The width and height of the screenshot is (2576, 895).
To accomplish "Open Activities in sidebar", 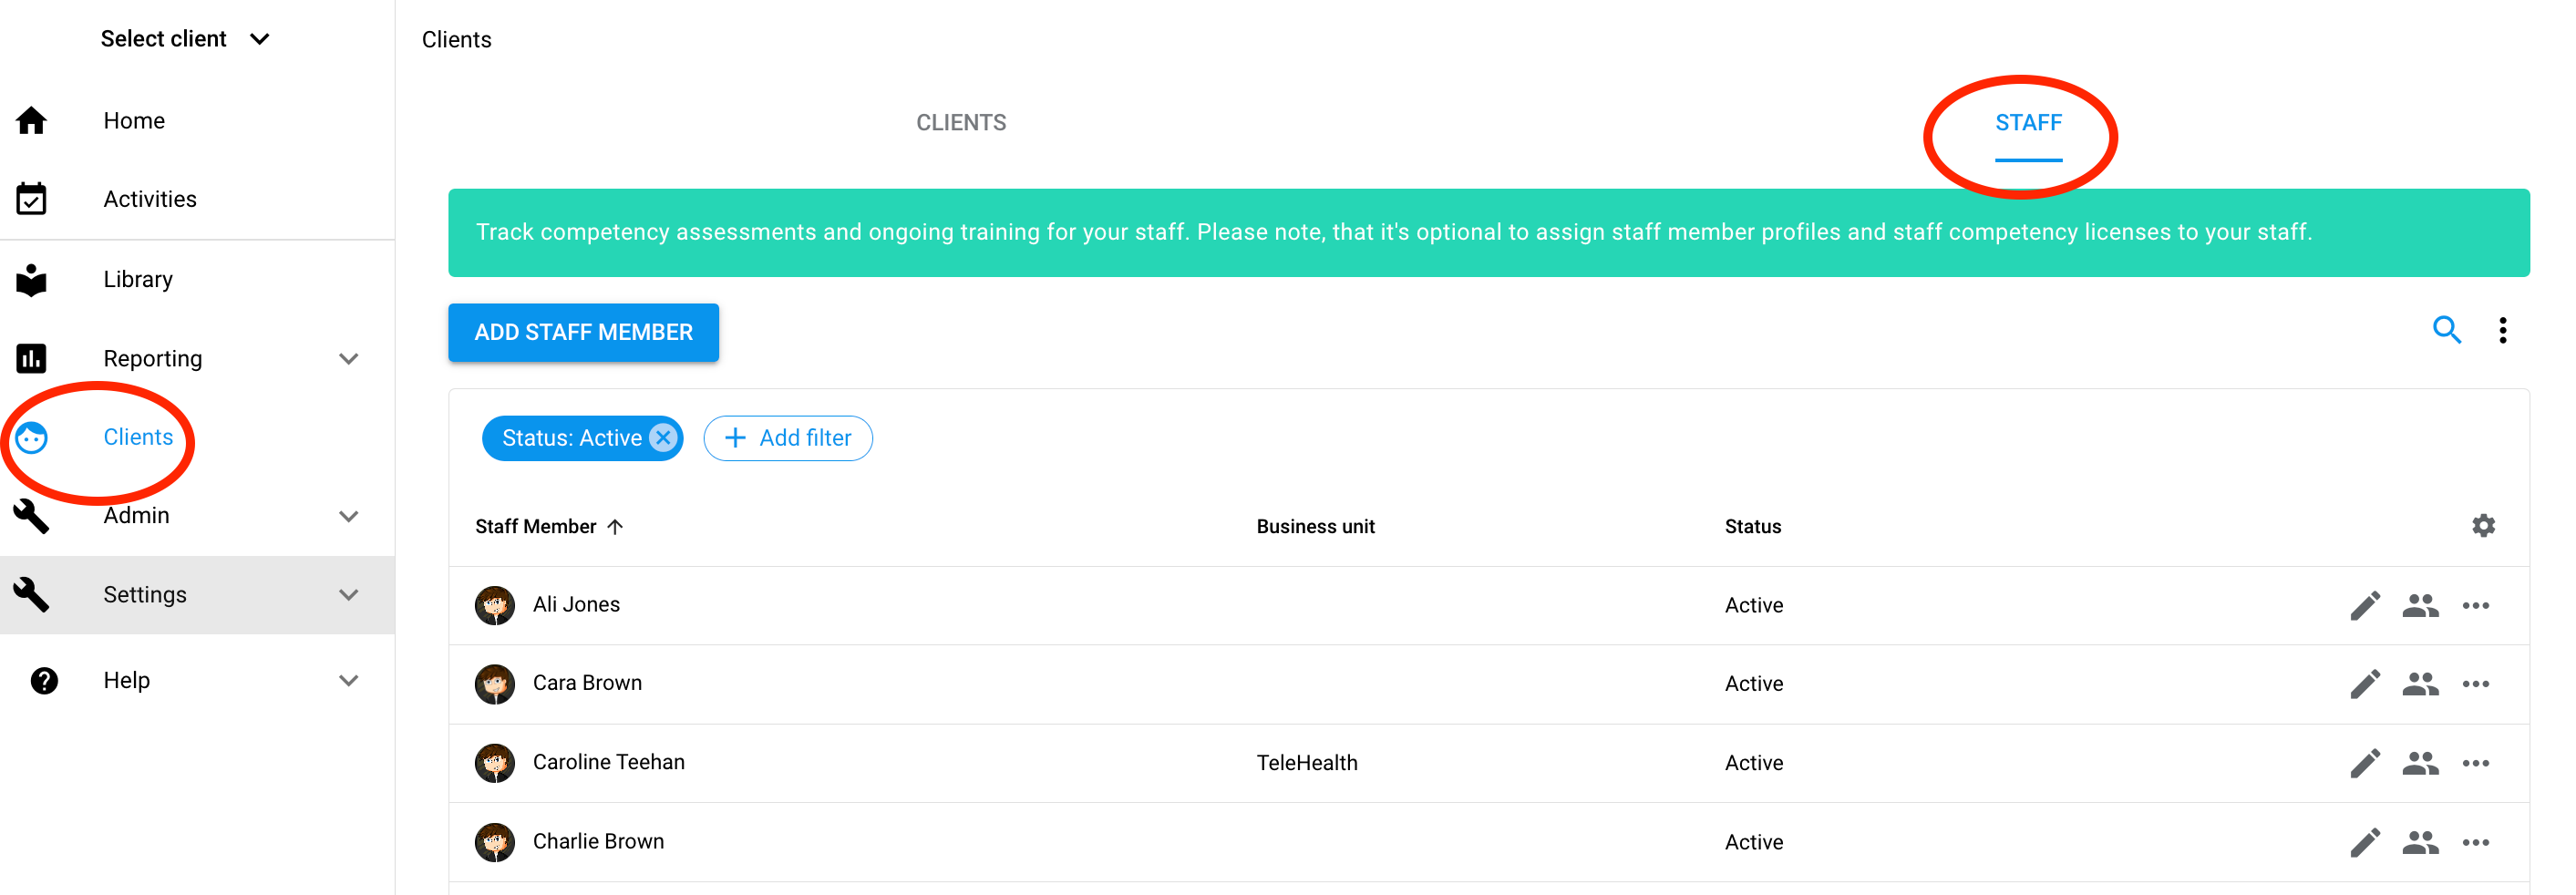I will (x=150, y=199).
